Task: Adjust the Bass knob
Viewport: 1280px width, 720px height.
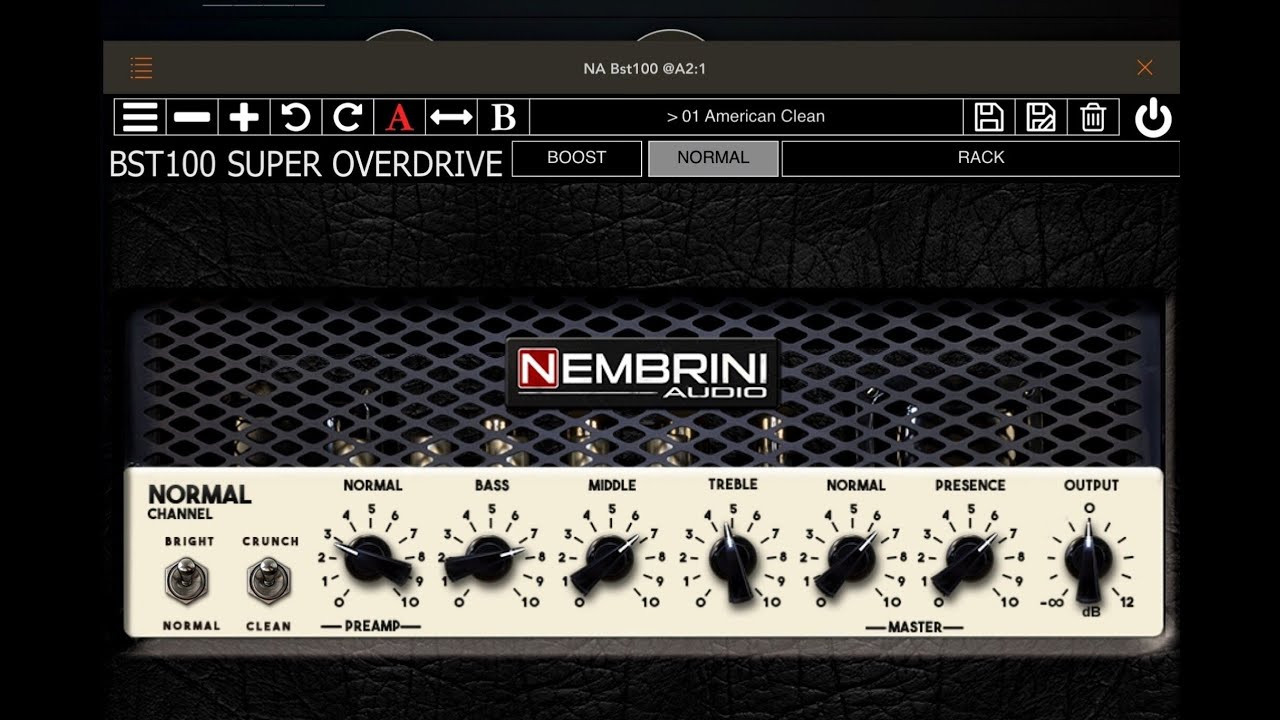Action: 490,559
